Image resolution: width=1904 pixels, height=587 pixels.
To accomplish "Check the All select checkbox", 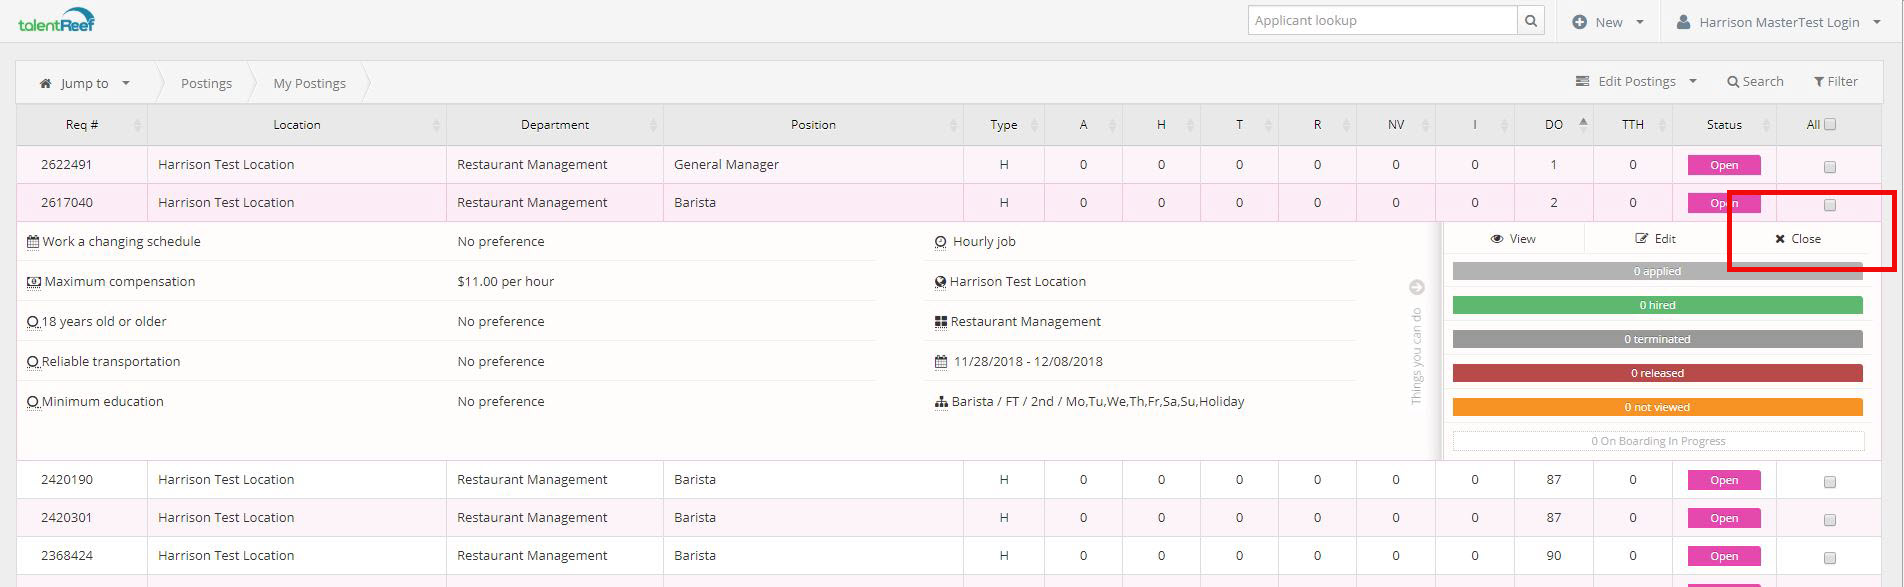I will click(x=1830, y=125).
